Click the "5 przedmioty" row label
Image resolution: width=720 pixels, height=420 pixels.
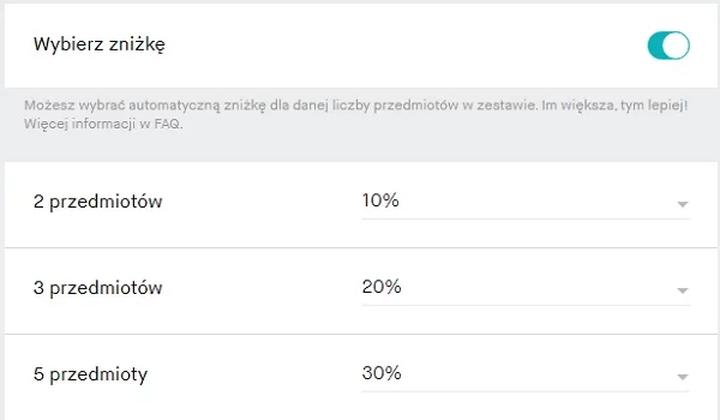tap(90, 375)
